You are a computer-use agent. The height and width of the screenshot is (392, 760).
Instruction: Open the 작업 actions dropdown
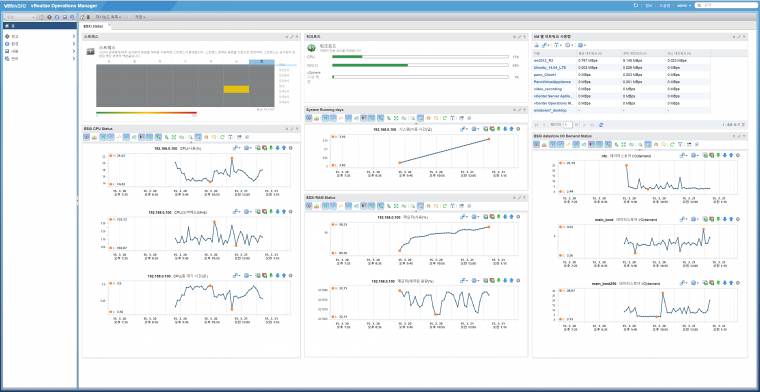pyautogui.click(x=140, y=17)
